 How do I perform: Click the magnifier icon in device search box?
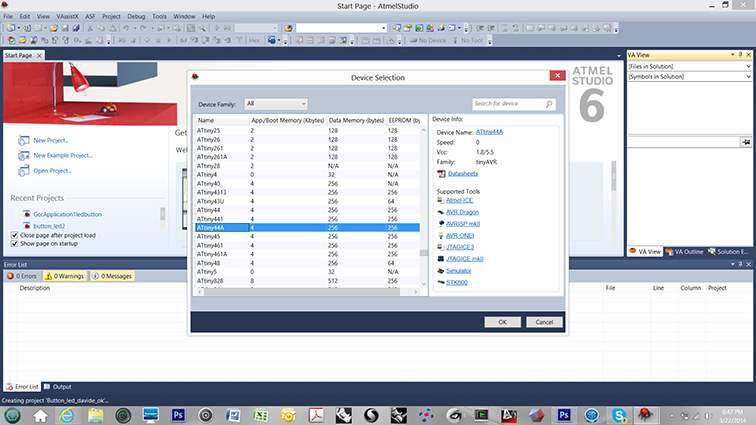(x=549, y=104)
